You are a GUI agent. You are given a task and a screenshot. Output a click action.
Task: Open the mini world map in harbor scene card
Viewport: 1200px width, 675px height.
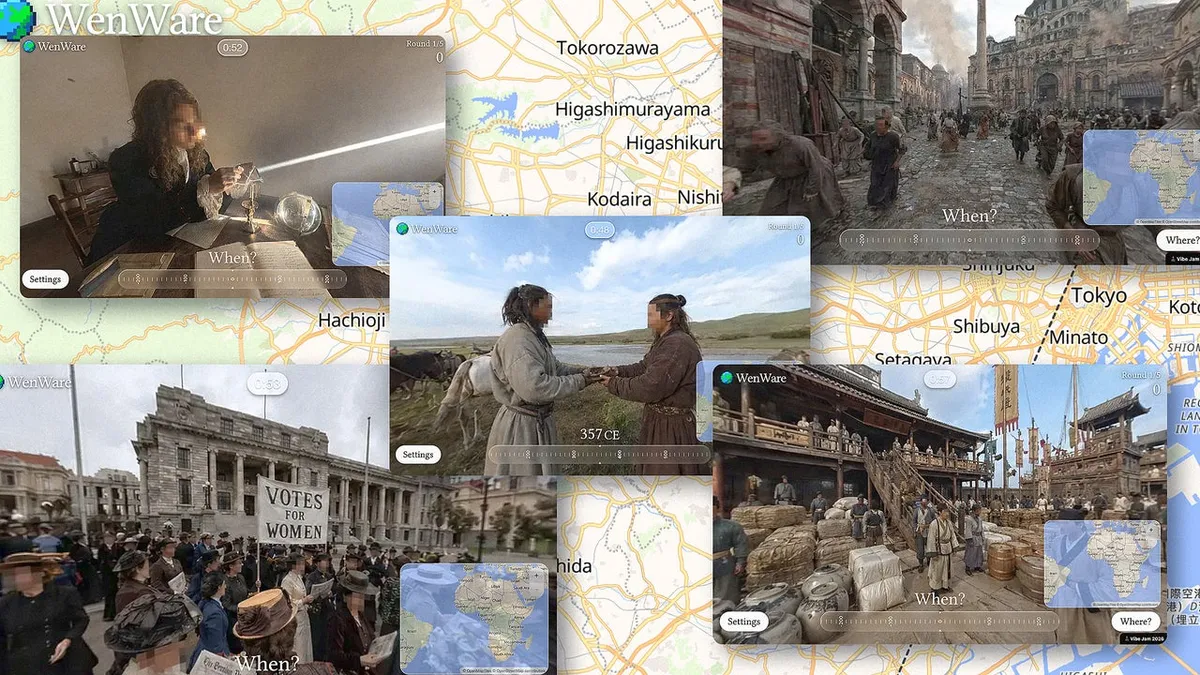[x=1102, y=563]
